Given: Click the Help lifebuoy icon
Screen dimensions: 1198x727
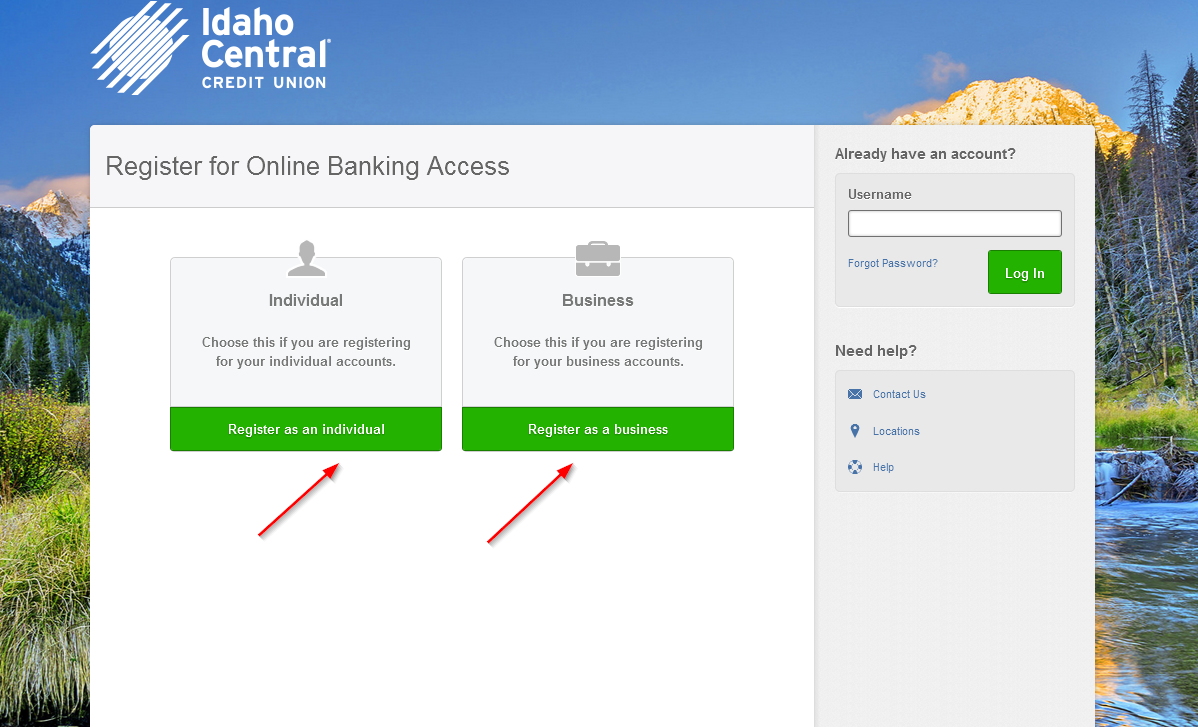Looking at the screenshot, I should (855, 467).
